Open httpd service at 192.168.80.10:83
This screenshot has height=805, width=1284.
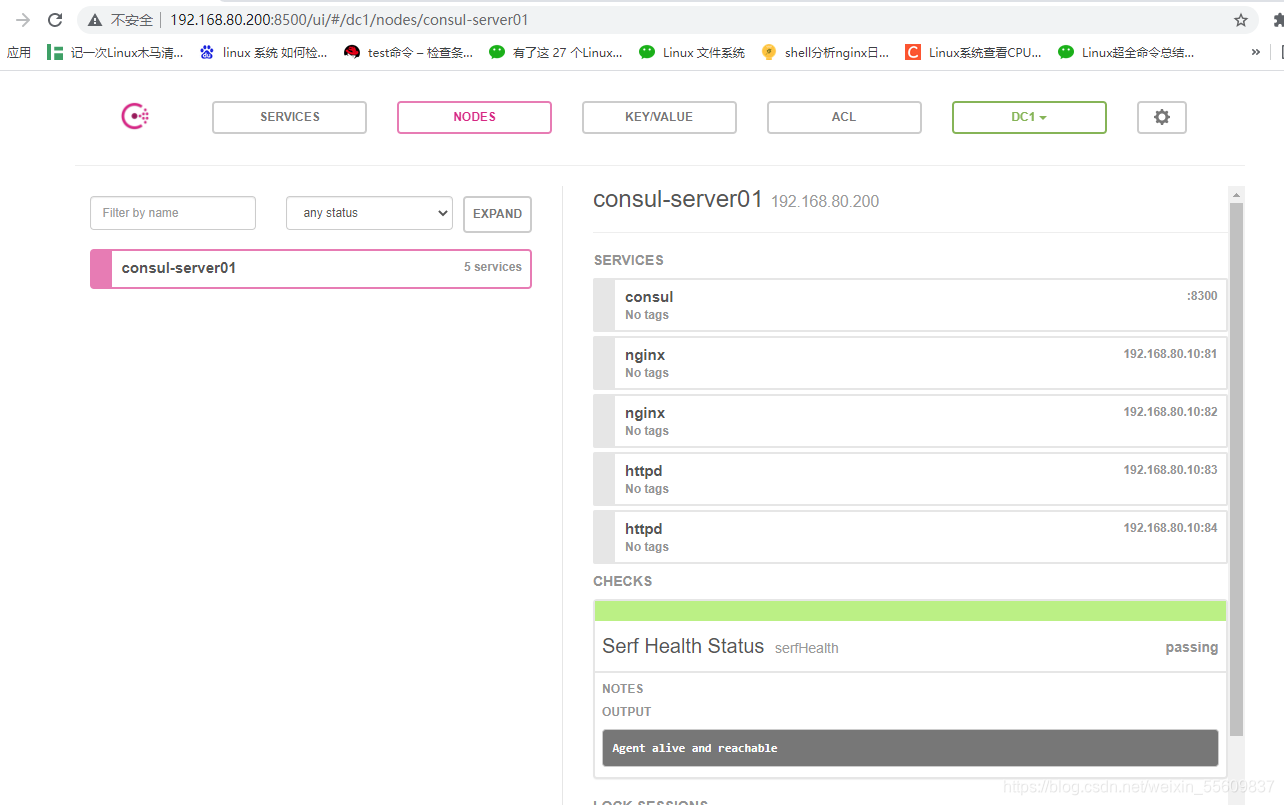pyautogui.click(x=910, y=479)
